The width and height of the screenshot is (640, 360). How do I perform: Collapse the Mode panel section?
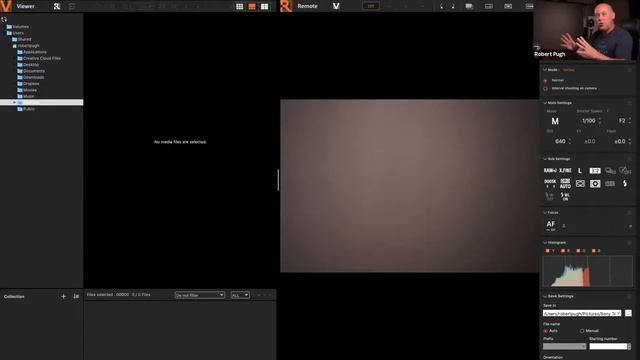tap(545, 70)
